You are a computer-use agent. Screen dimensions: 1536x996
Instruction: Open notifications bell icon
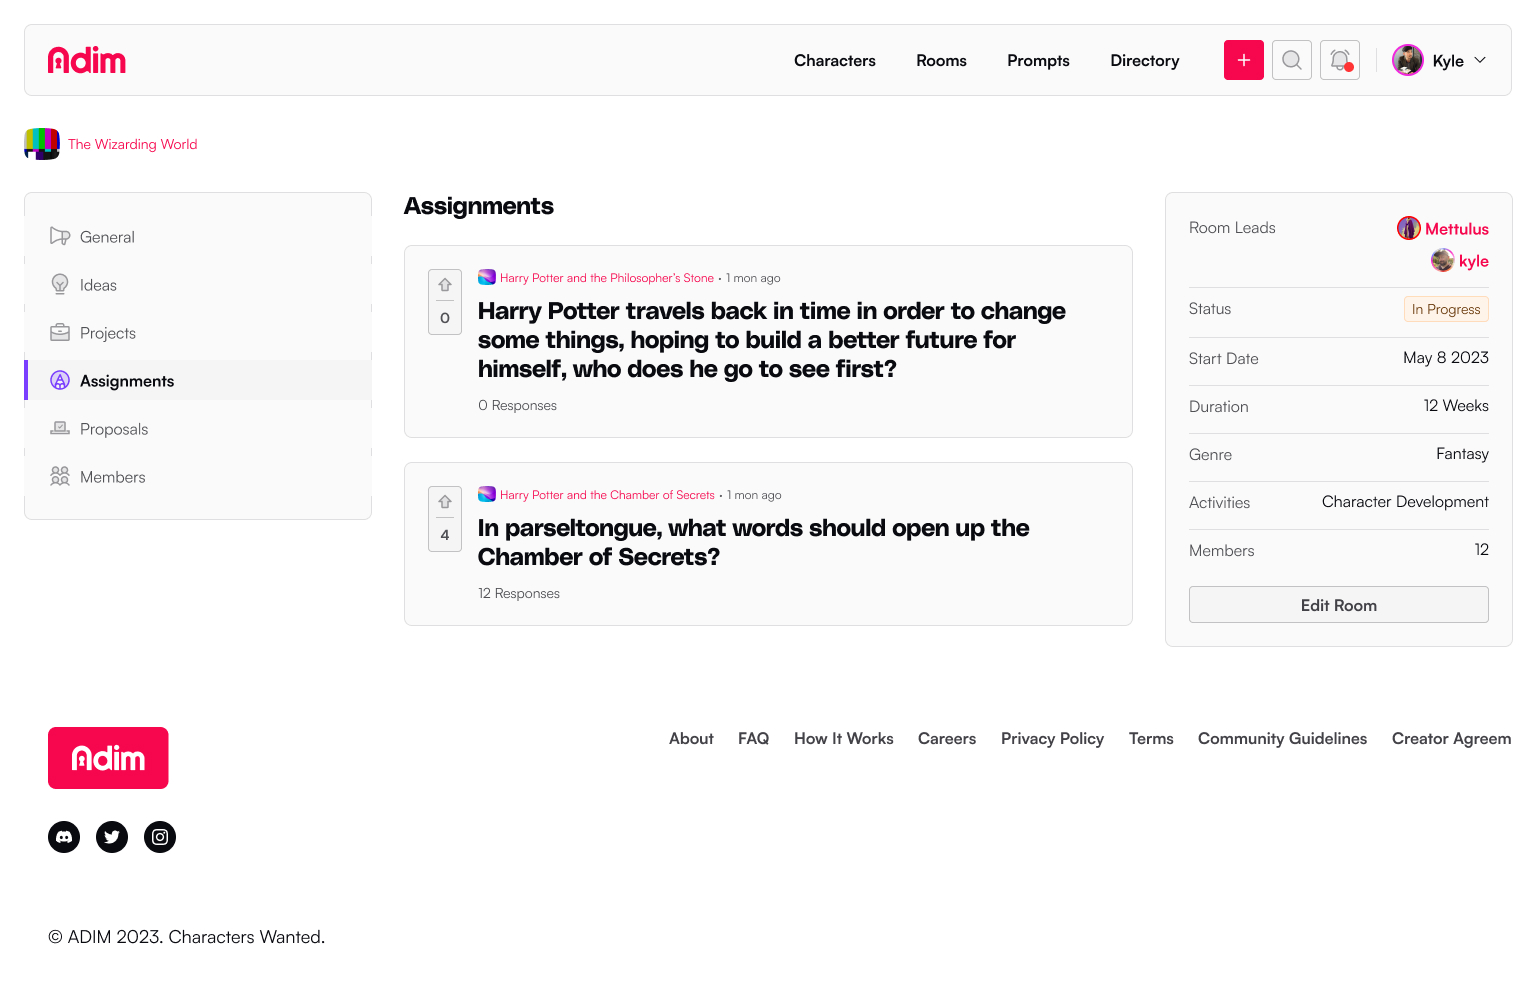pos(1339,60)
